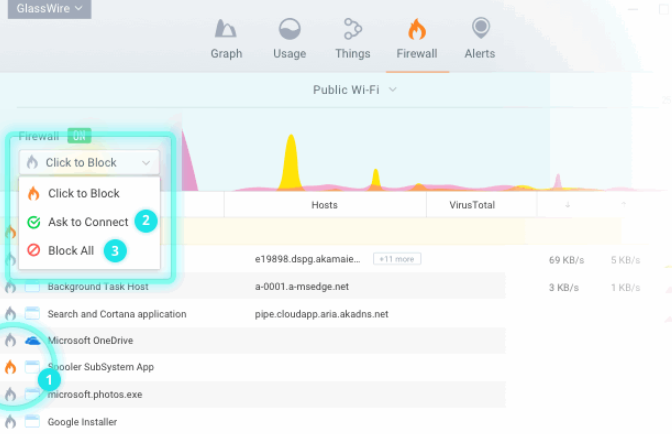This screenshot has width=672, height=434.
Task: Select the Spooler SubSystem App name
Action: (101, 367)
